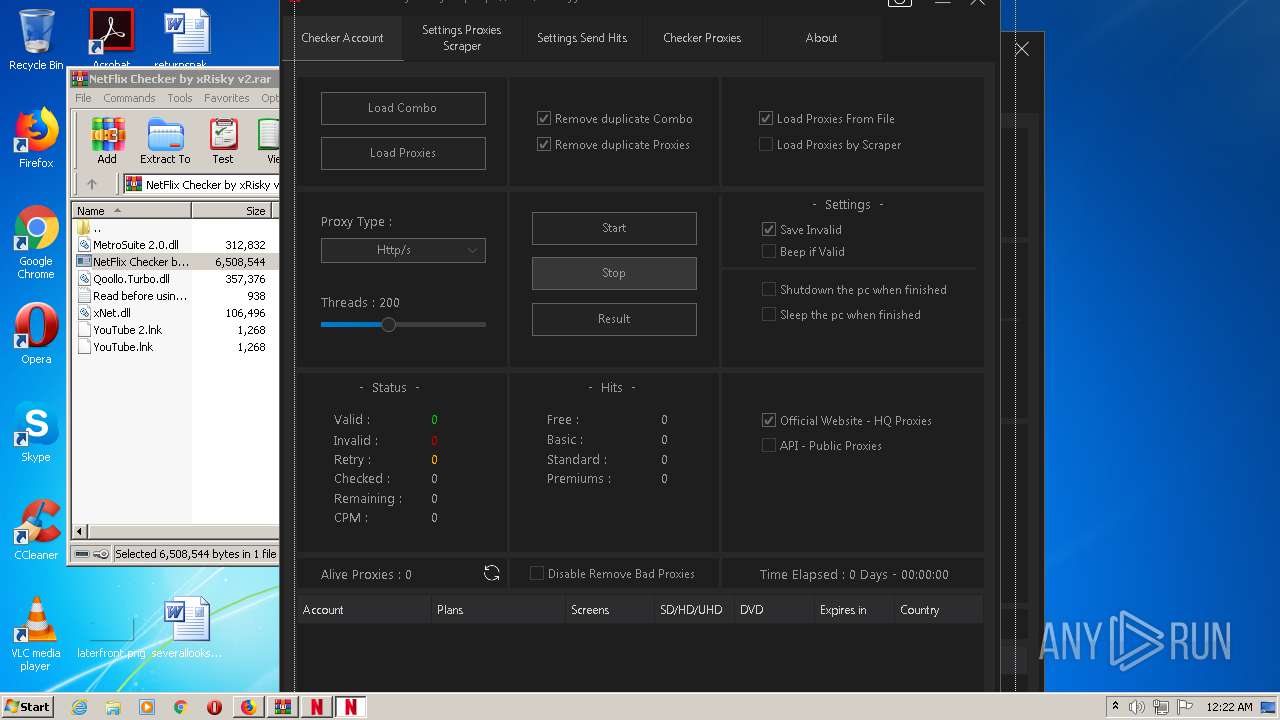This screenshot has height=720, width=1280.
Task: Click the Load Proxies button
Action: coord(403,153)
